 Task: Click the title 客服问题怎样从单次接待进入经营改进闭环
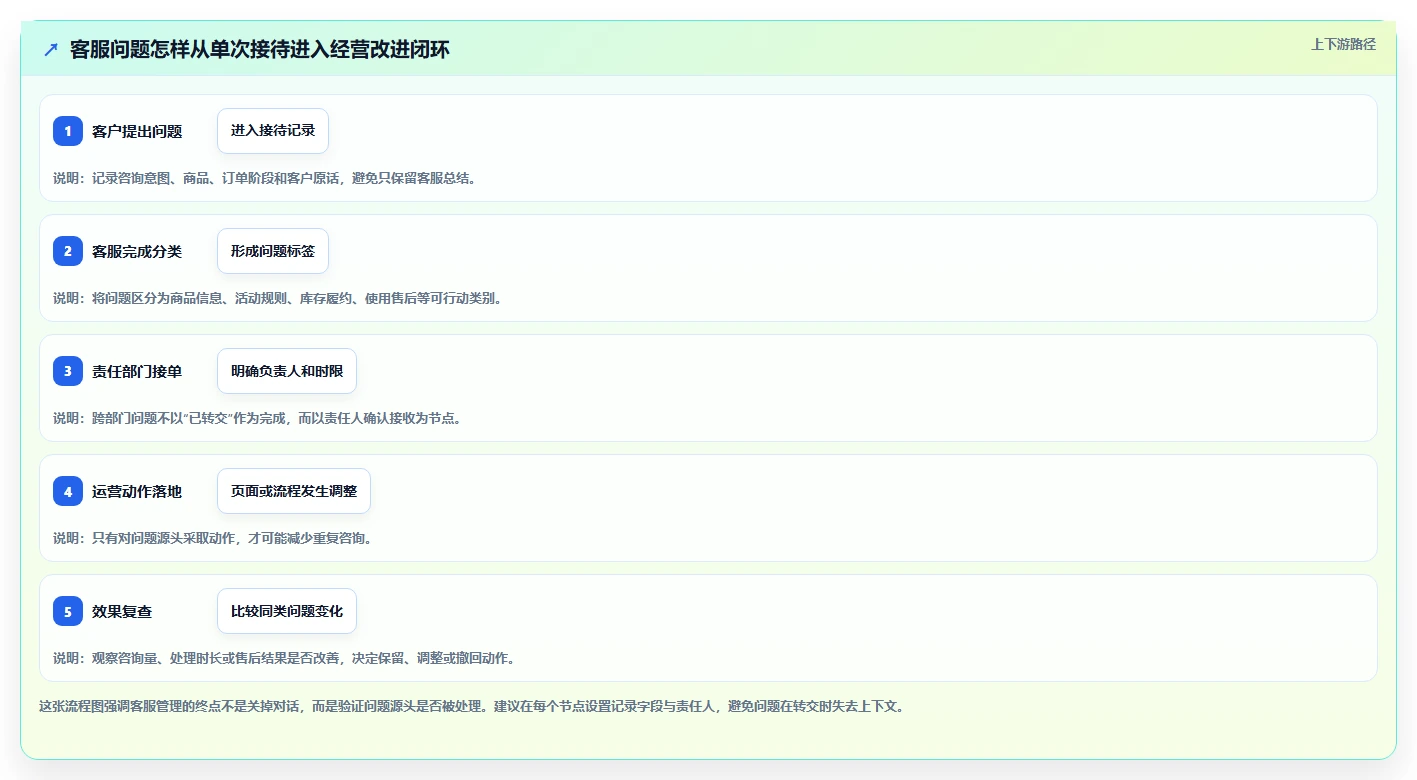[260, 49]
